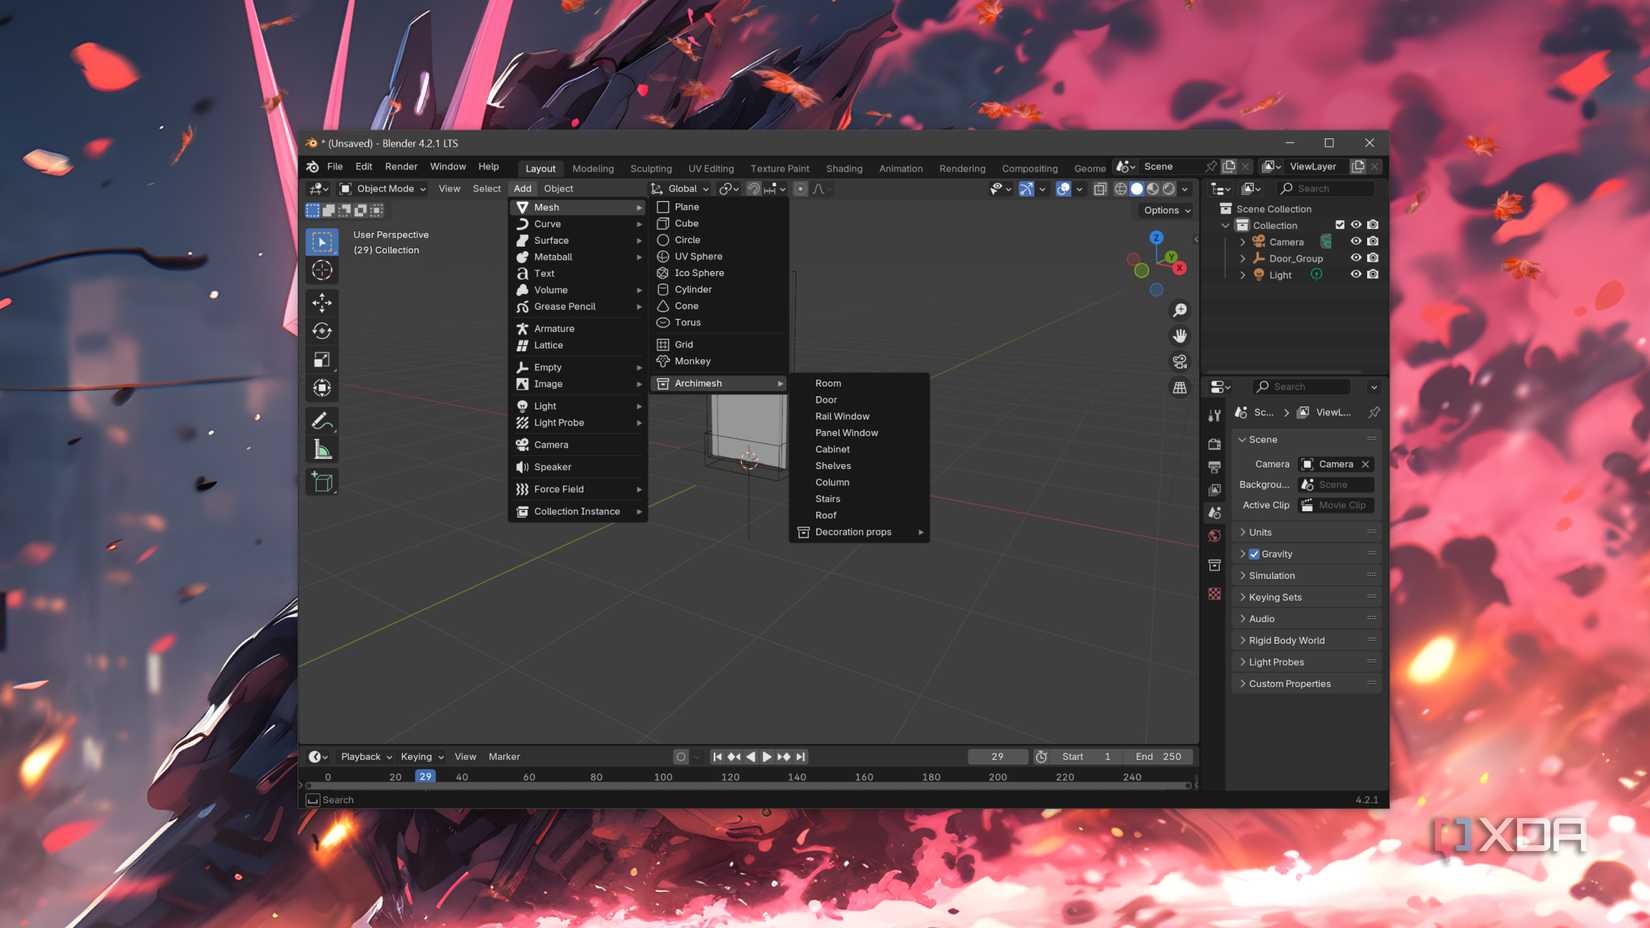The width and height of the screenshot is (1650, 928).
Task: Select the Annotate tool
Action: pyautogui.click(x=321, y=420)
